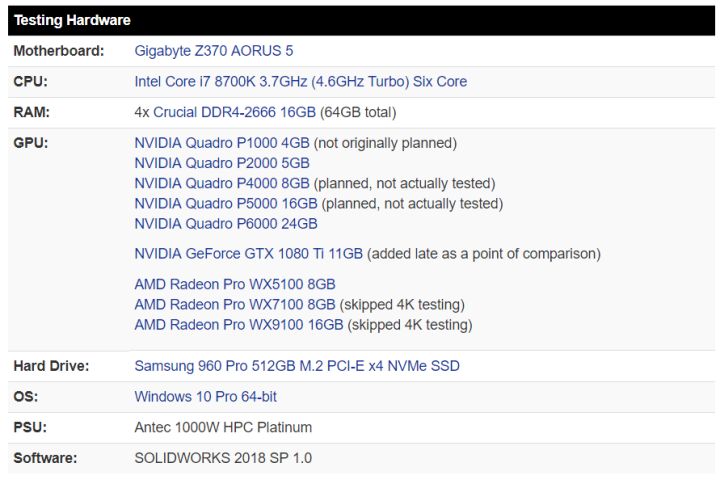Click the Motherboard row label
Image resolution: width=720 pixels, height=484 pixels.
click(x=59, y=51)
